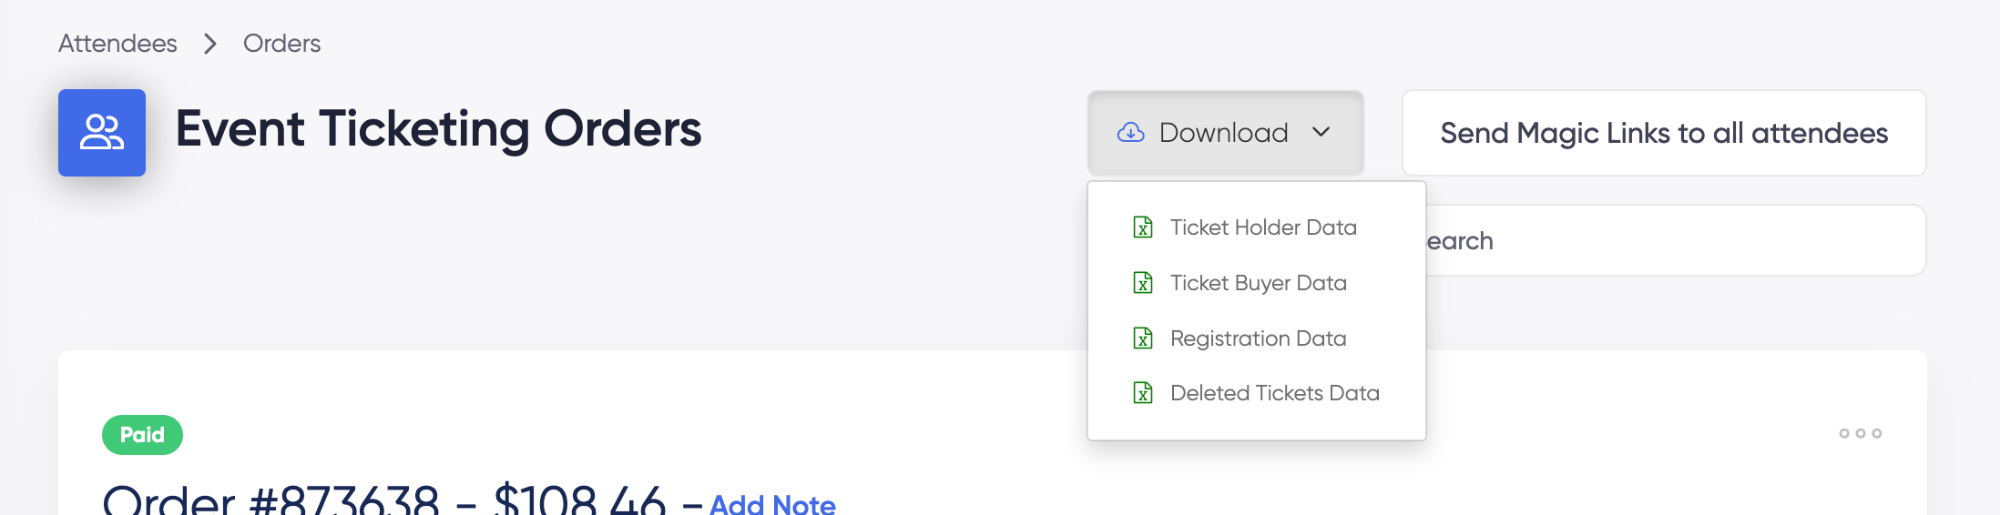Send Magic Links to all attendees
Screen dimensions: 2000x515
(x=1664, y=133)
